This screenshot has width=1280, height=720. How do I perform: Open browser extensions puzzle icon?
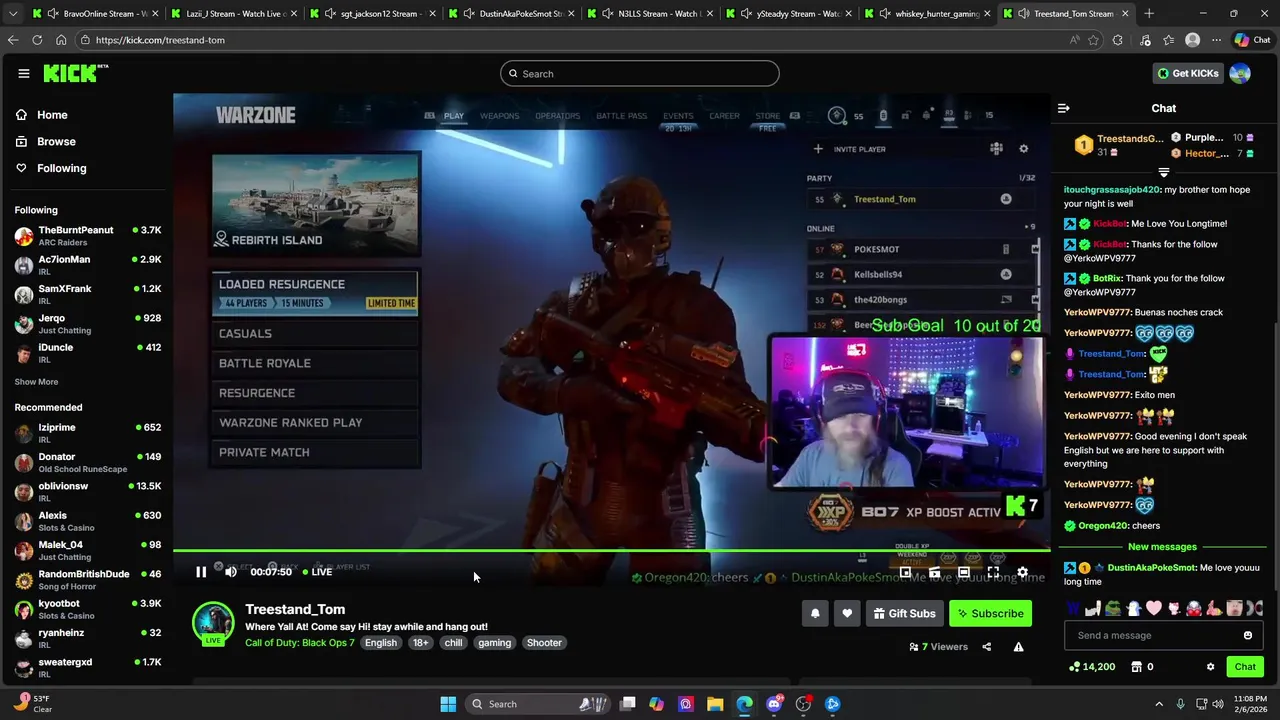pos(1118,40)
